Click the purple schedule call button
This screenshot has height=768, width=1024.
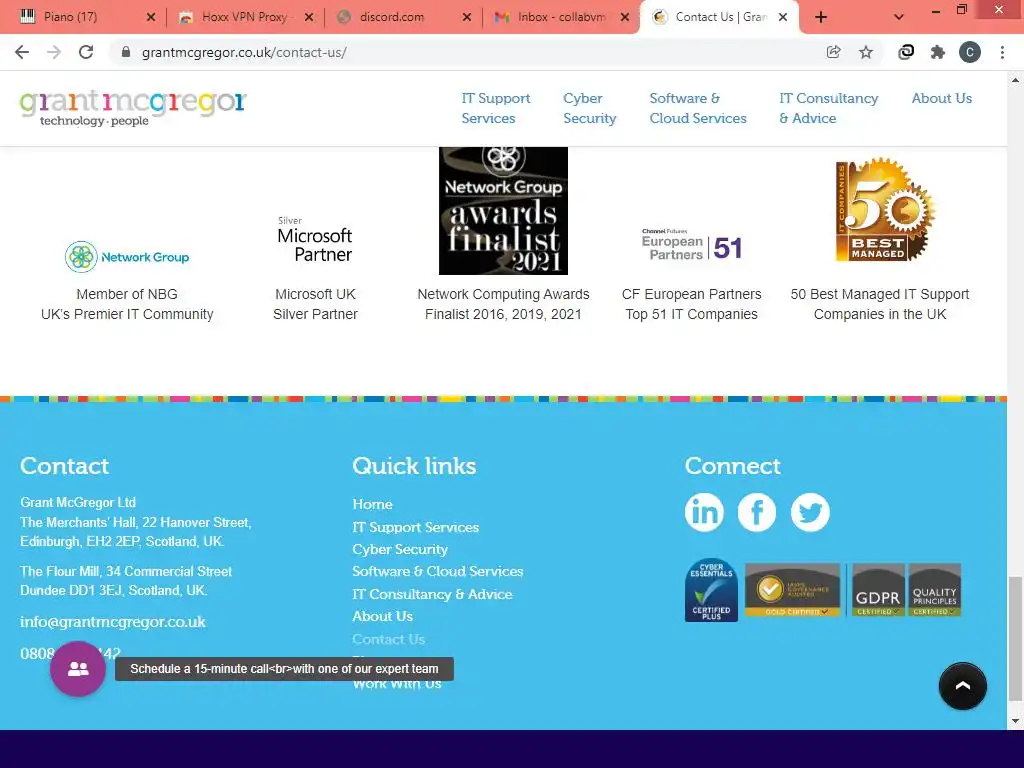coord(78,669)
